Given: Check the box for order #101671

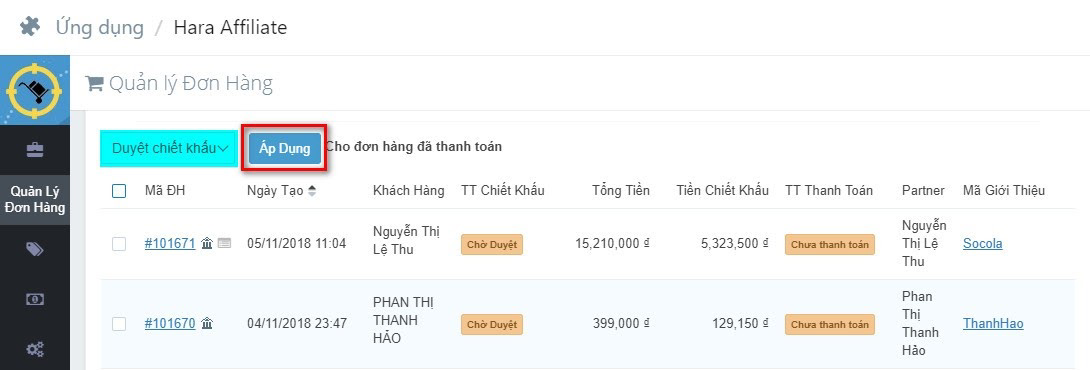Looking at the screenshot, I should 119,243.
